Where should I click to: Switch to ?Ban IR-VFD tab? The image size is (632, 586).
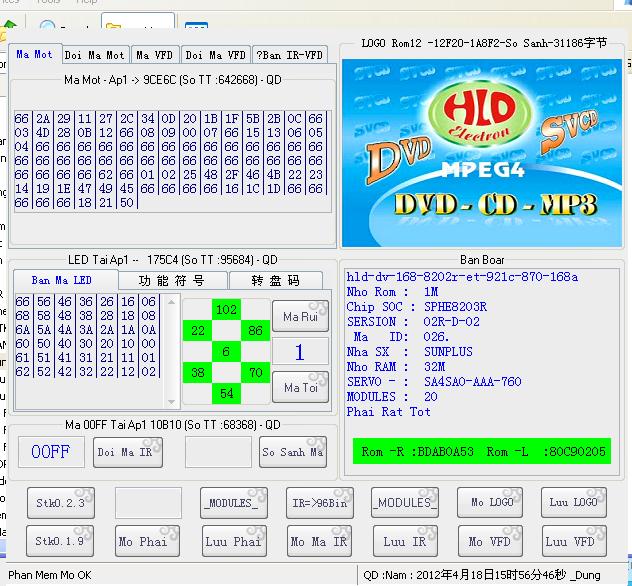click(x=290, y=55)
